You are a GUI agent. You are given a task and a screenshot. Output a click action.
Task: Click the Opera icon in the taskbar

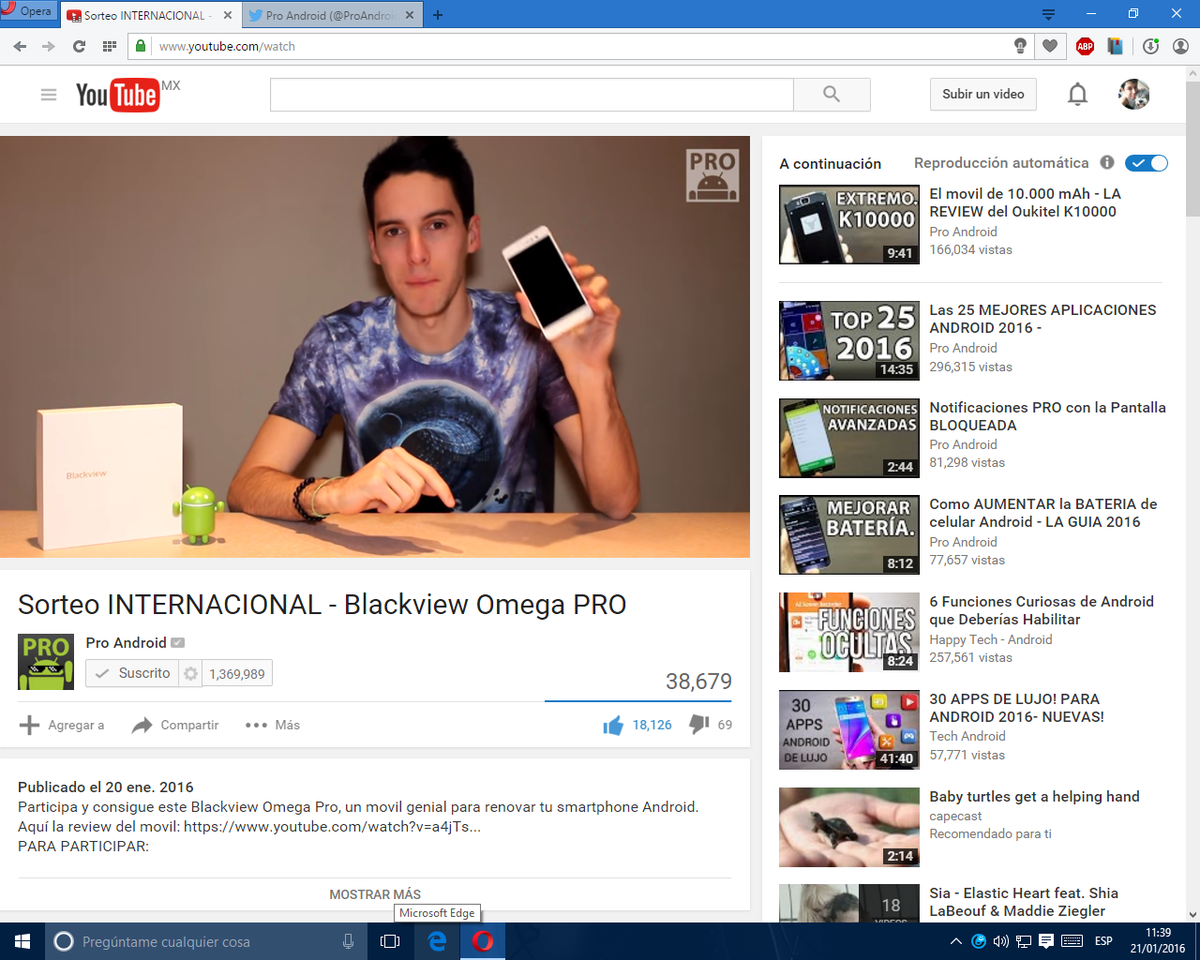tap(483, 941)
